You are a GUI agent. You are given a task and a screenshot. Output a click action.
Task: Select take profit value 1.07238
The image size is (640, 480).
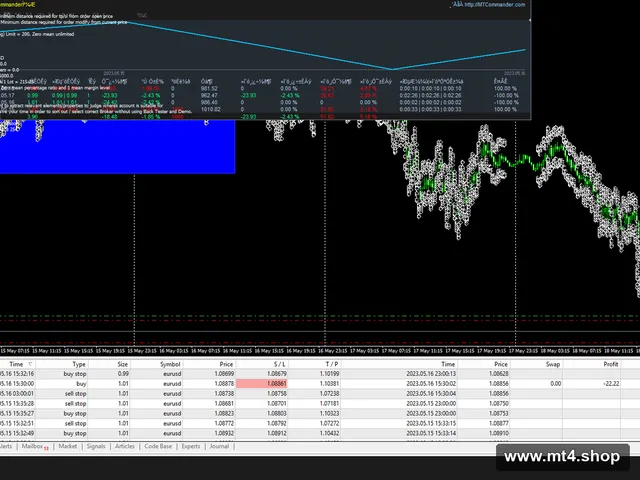click(x=329, y=393)
